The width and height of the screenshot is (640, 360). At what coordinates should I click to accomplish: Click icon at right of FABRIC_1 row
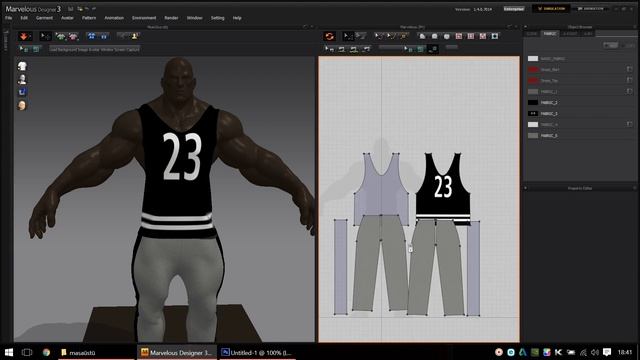[x=629, y=91]
